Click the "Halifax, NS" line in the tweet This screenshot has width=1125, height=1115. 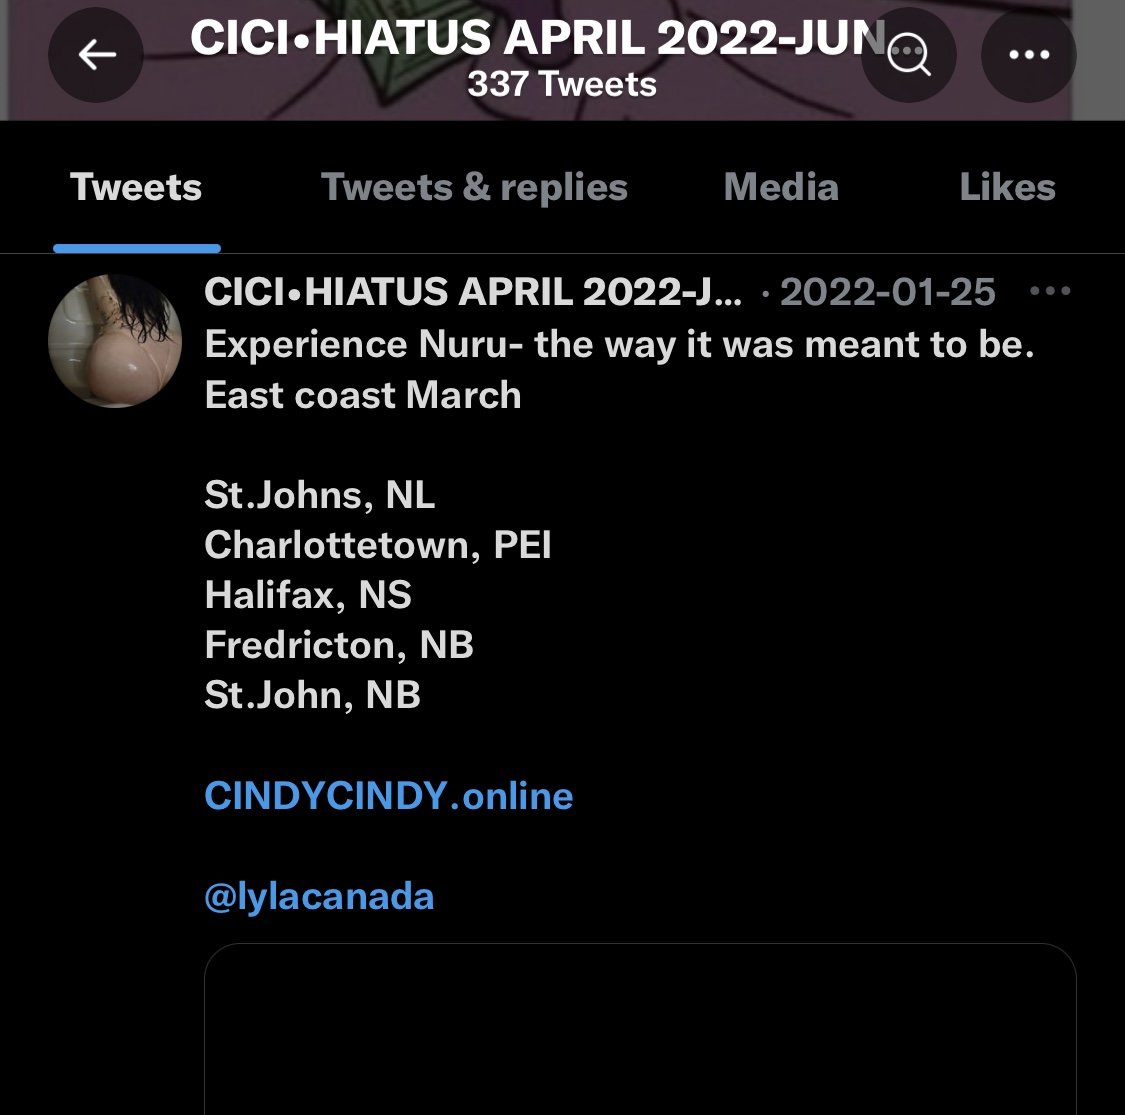(308, 595)
